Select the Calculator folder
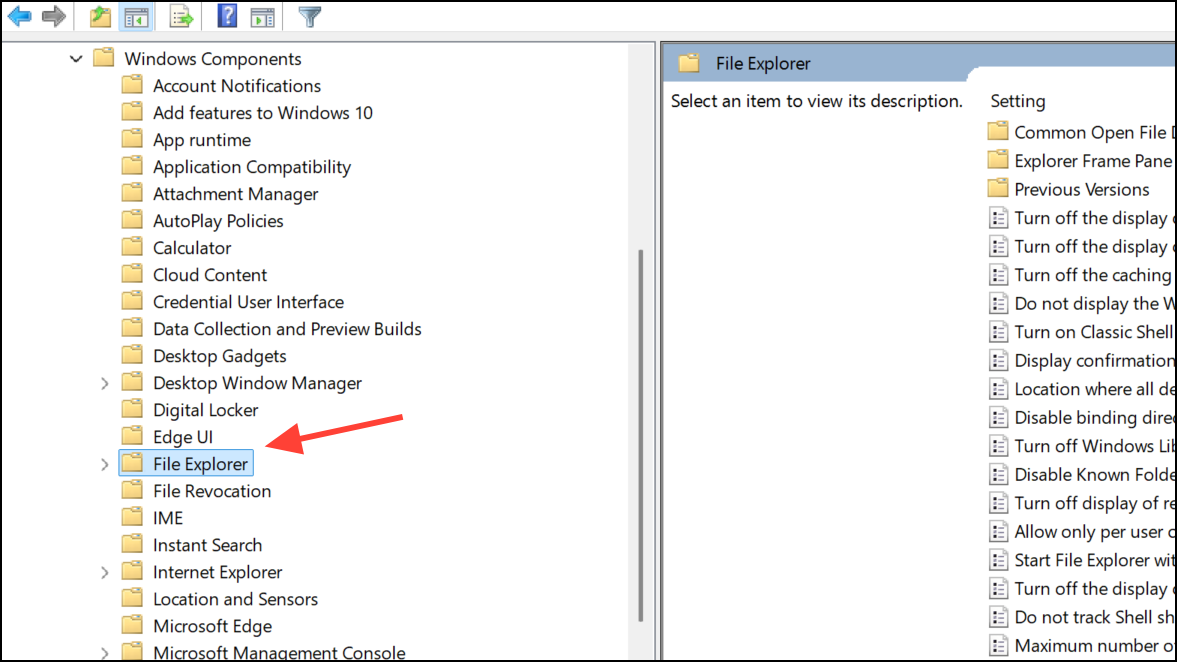This screenshot has height=662, width=1177. point(192,248)
